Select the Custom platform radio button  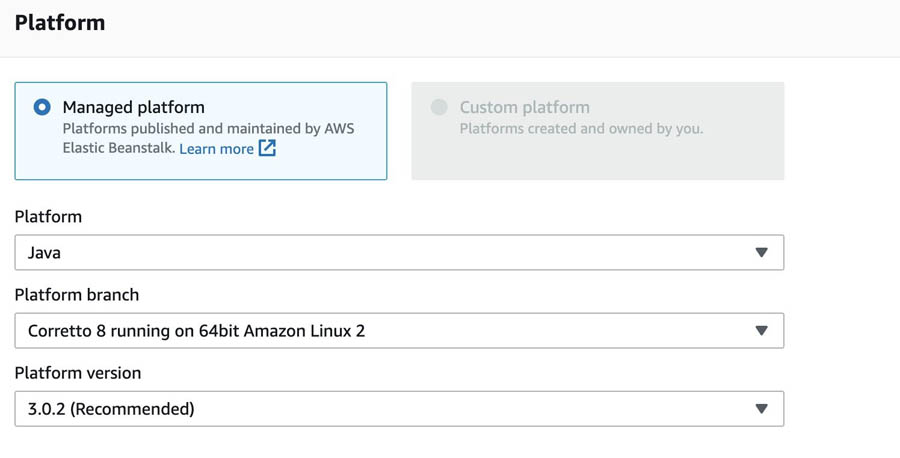pos(439,107)
